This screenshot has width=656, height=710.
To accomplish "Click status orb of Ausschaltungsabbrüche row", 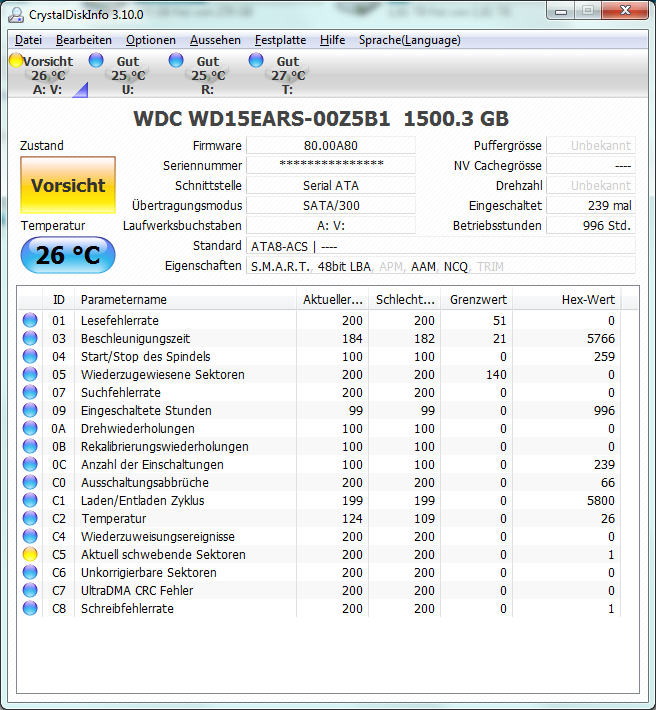I will coord(30,482).
